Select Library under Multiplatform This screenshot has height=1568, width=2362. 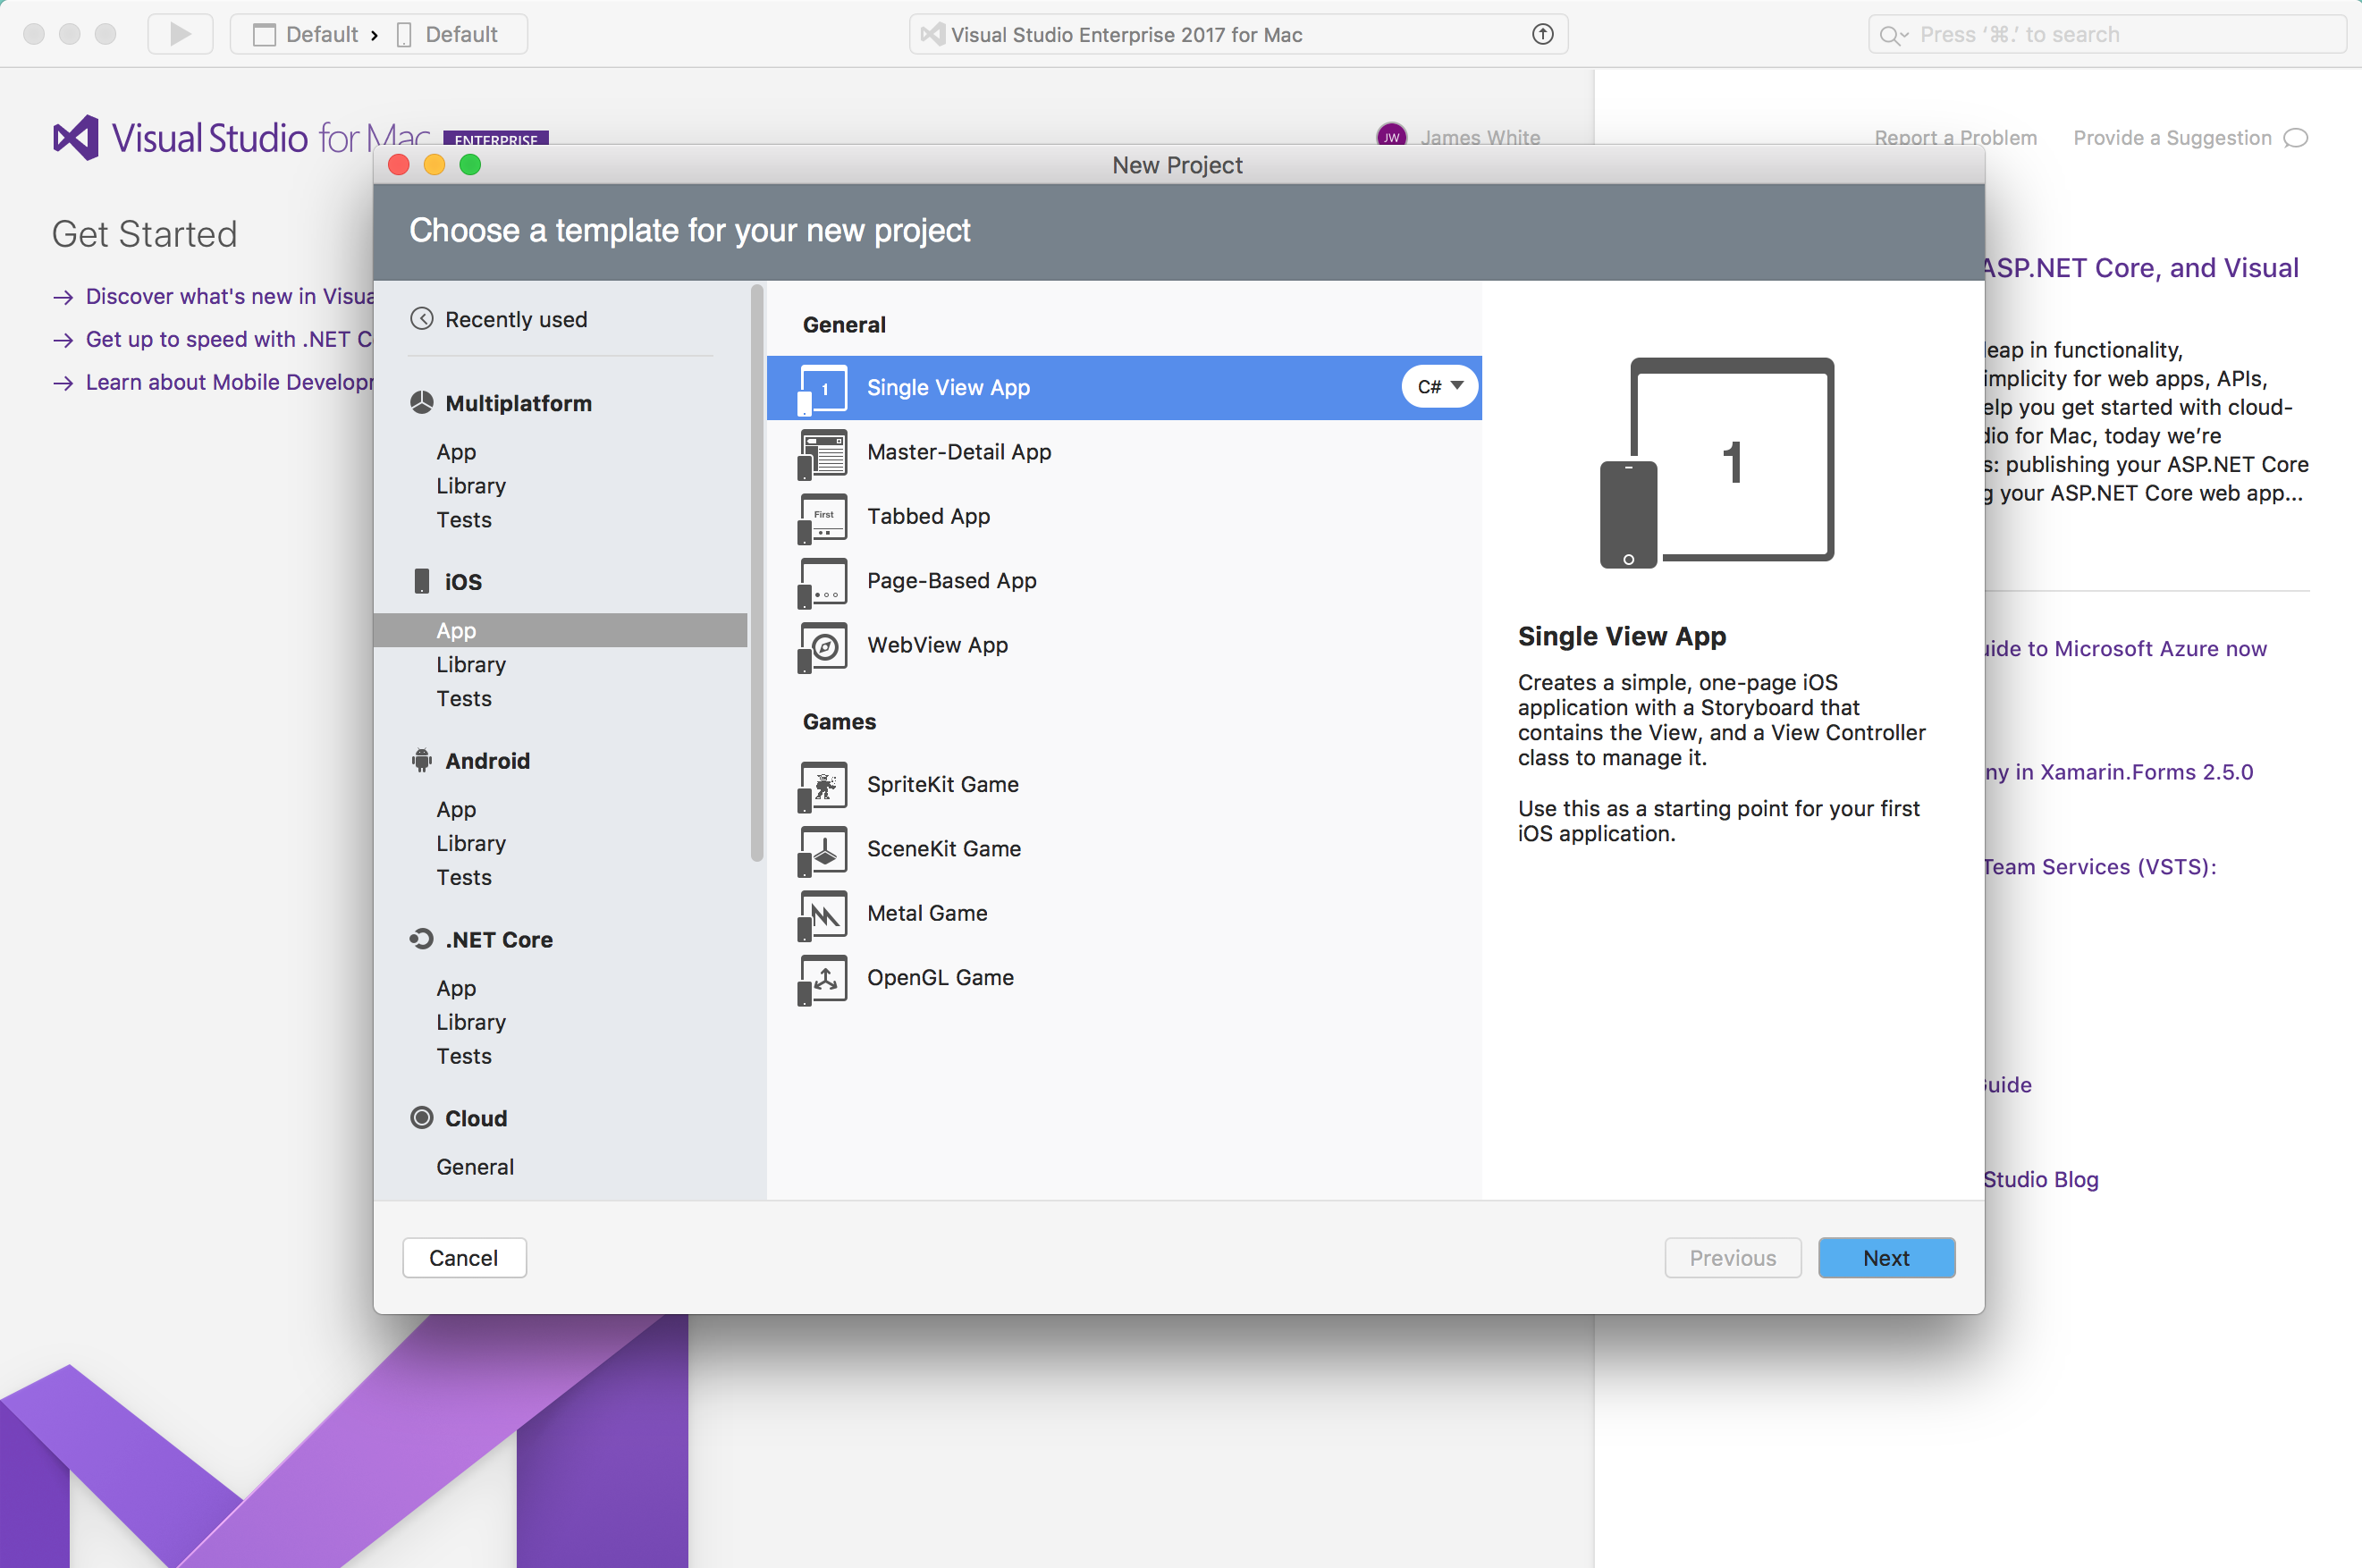(x=470, y=486)
